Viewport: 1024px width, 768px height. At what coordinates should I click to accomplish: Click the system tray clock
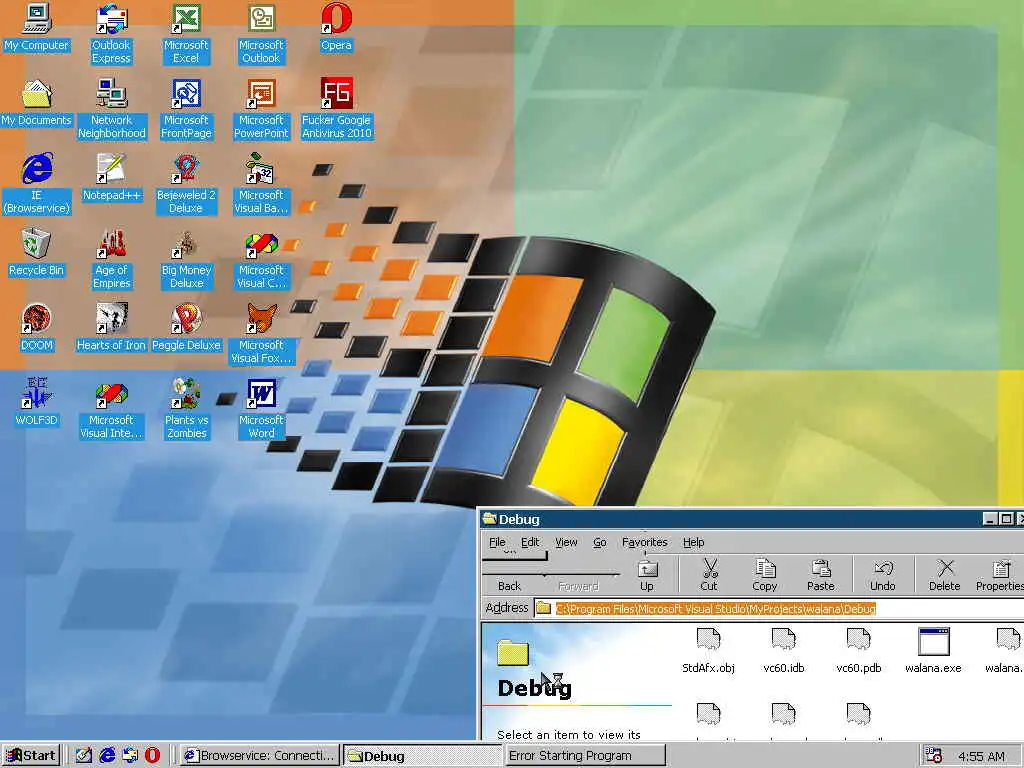[981, 756]
